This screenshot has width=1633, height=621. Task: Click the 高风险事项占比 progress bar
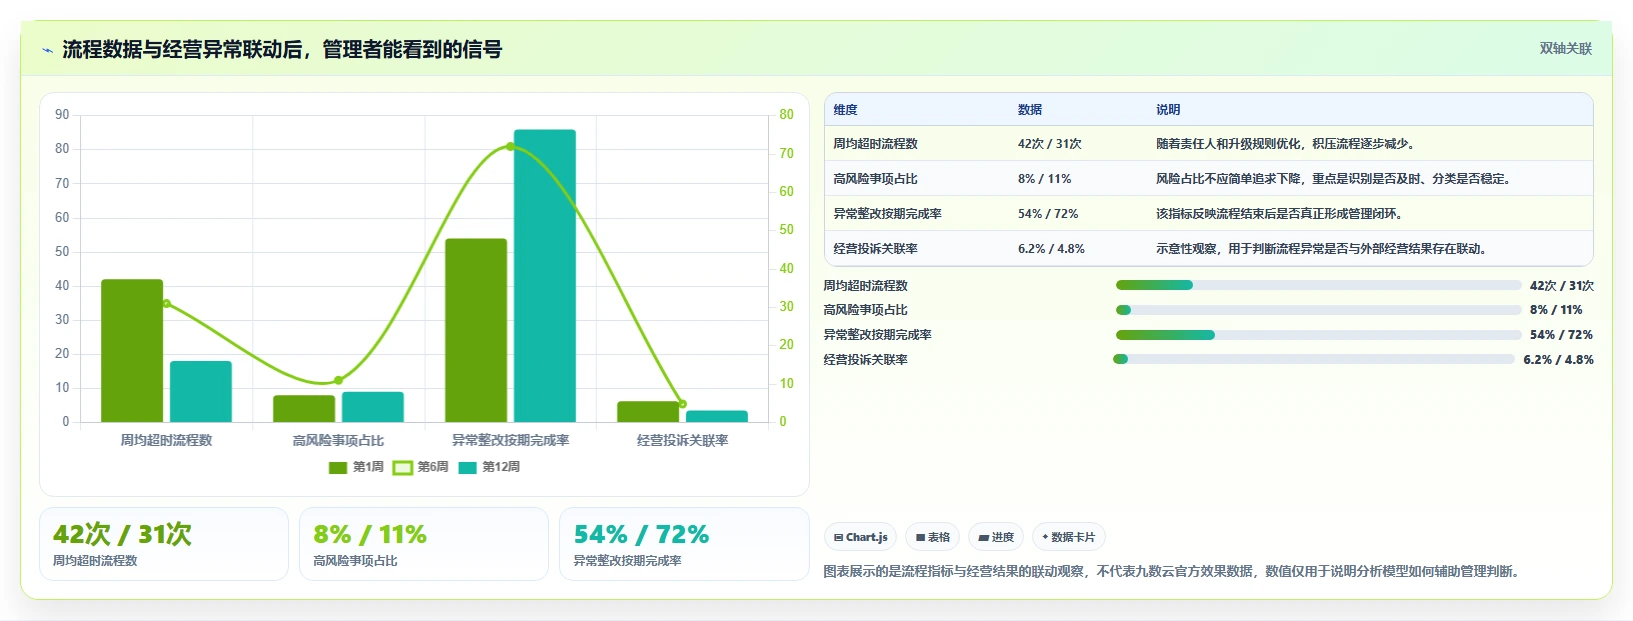tap(1318, 310)
